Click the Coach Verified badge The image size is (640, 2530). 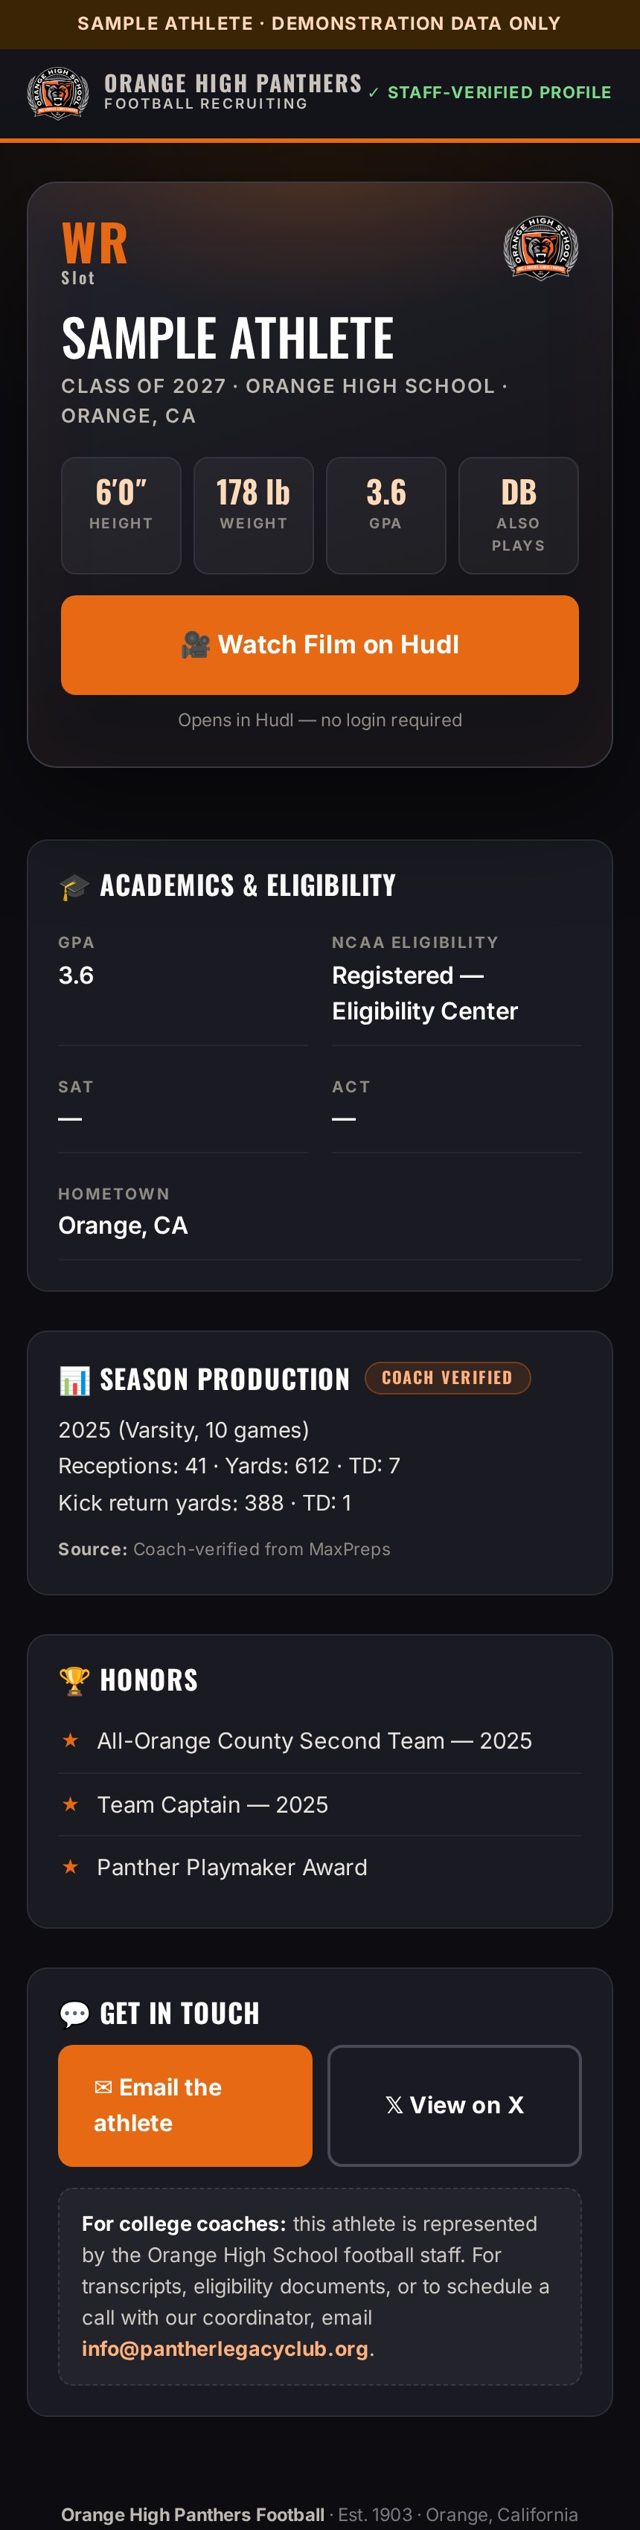447,1378
